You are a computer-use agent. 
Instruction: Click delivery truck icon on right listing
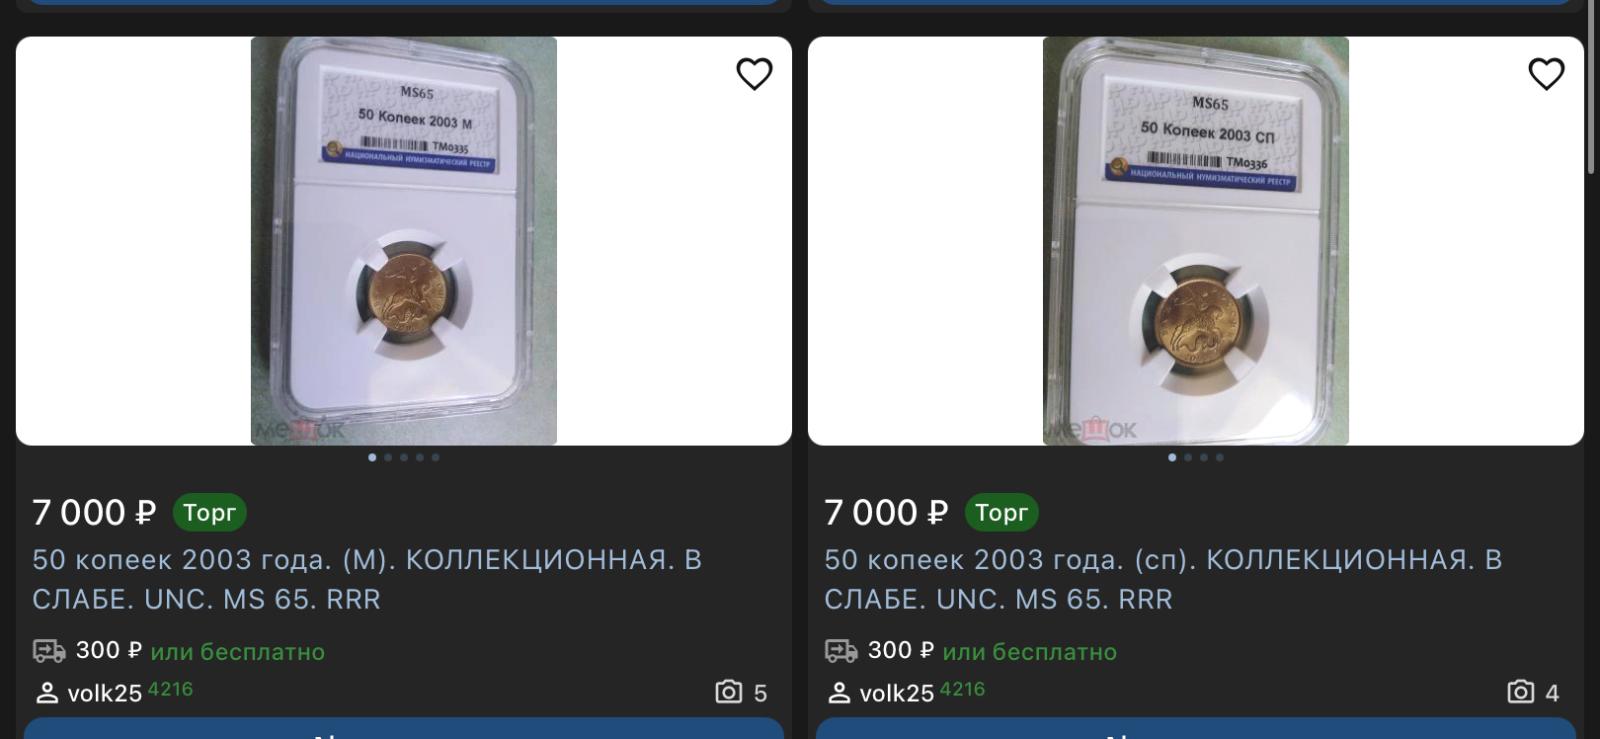[841, 651]
